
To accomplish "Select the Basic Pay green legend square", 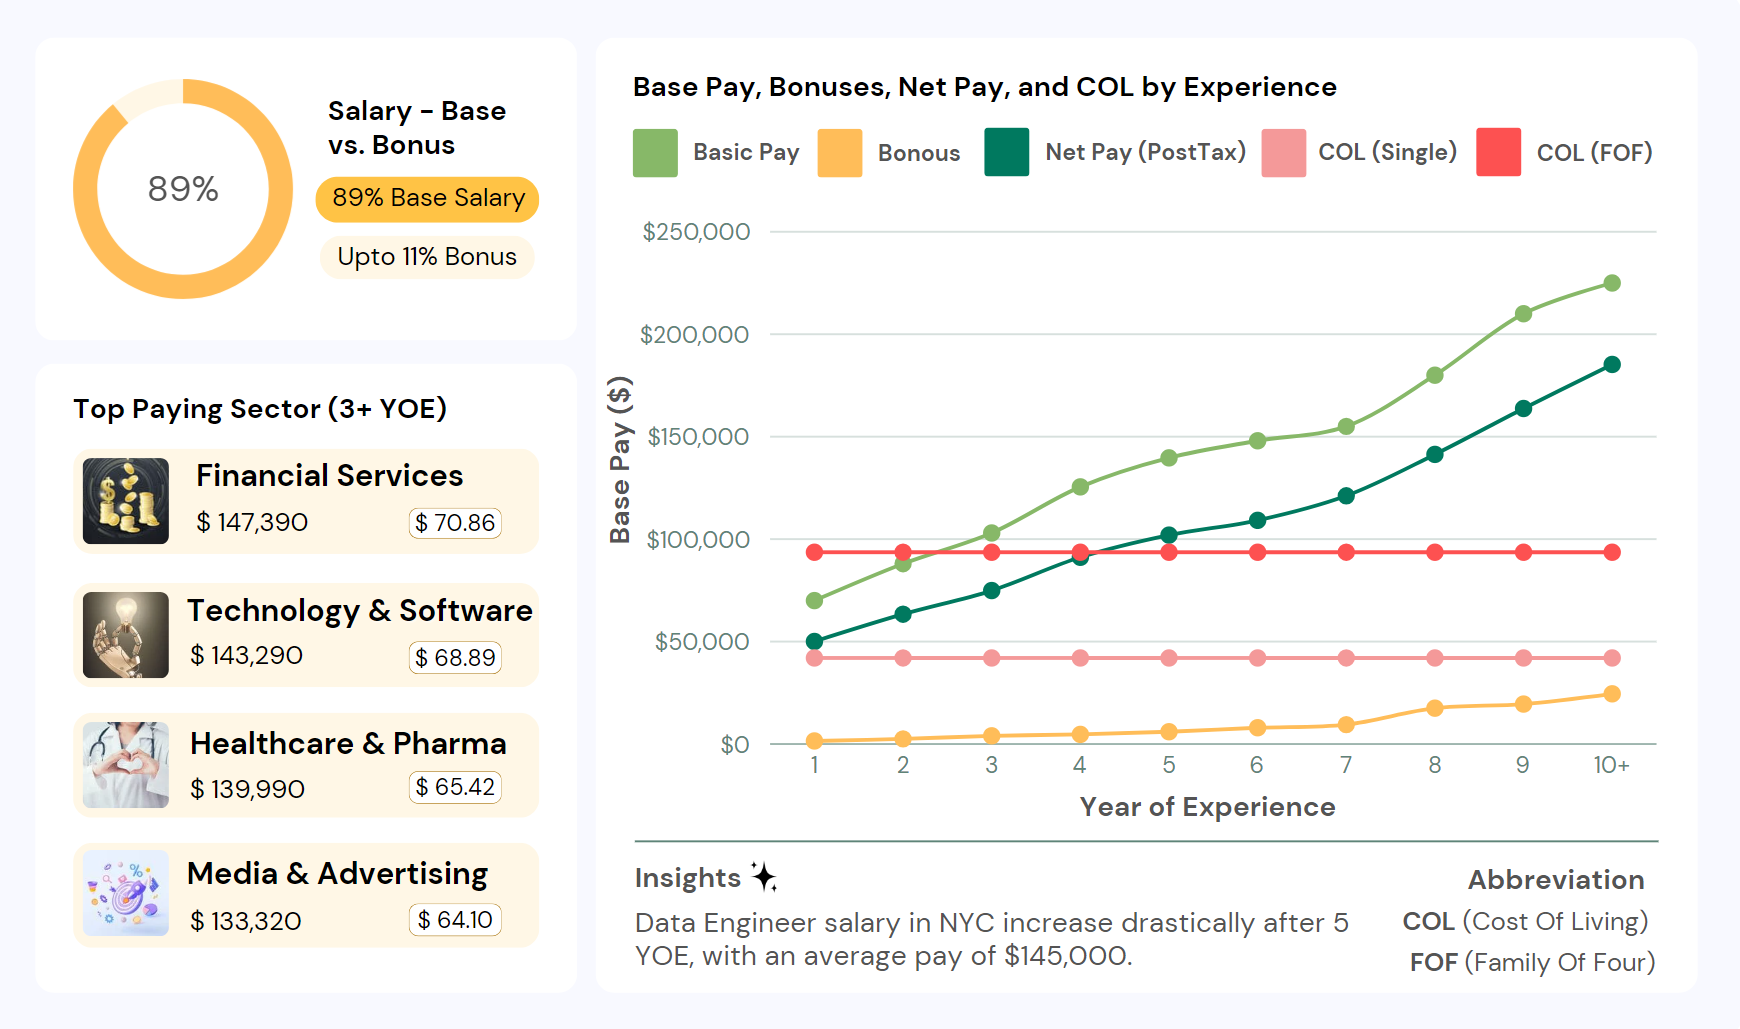I will pos(654,153).
